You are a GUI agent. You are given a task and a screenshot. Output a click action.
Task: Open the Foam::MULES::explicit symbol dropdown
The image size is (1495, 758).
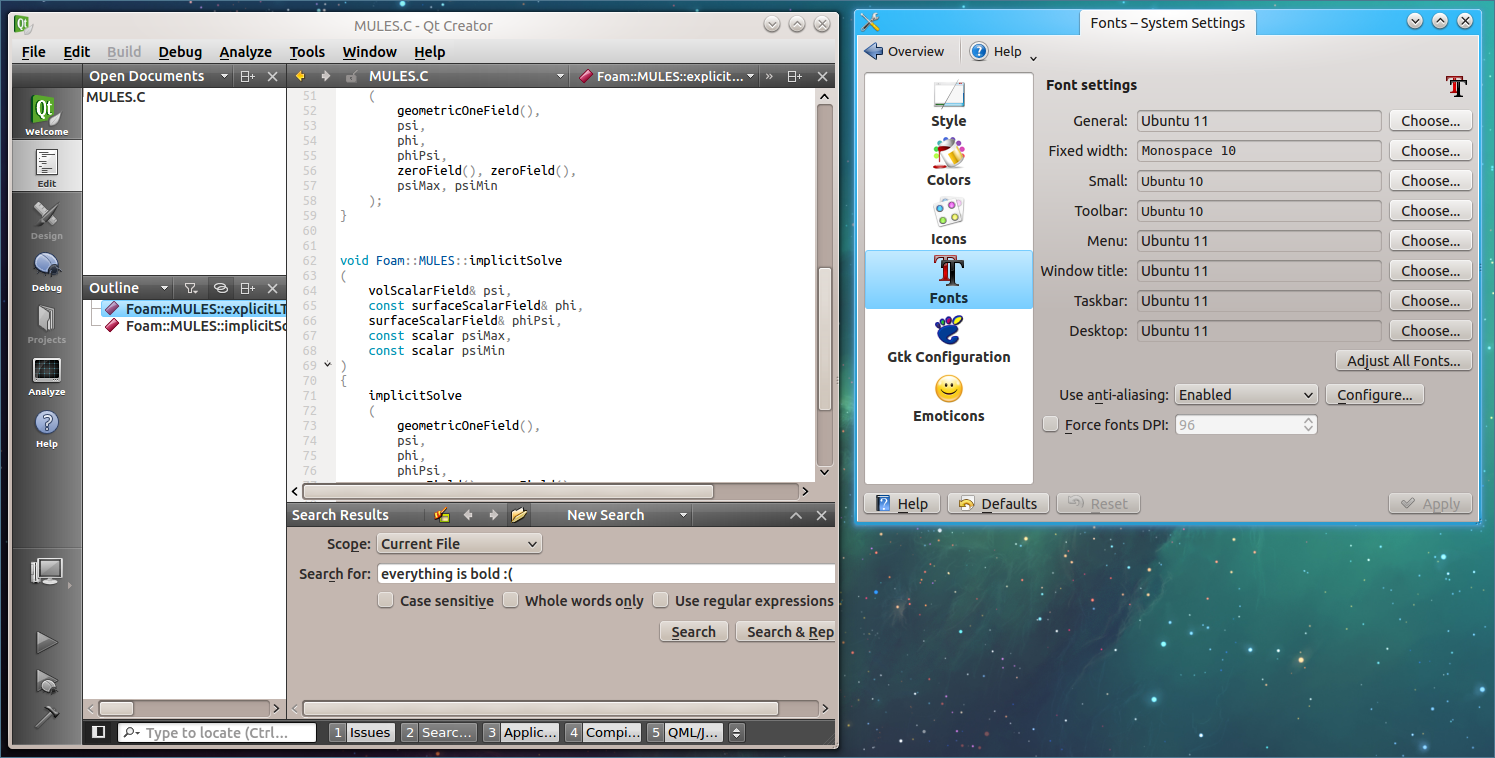click(751, 76)
